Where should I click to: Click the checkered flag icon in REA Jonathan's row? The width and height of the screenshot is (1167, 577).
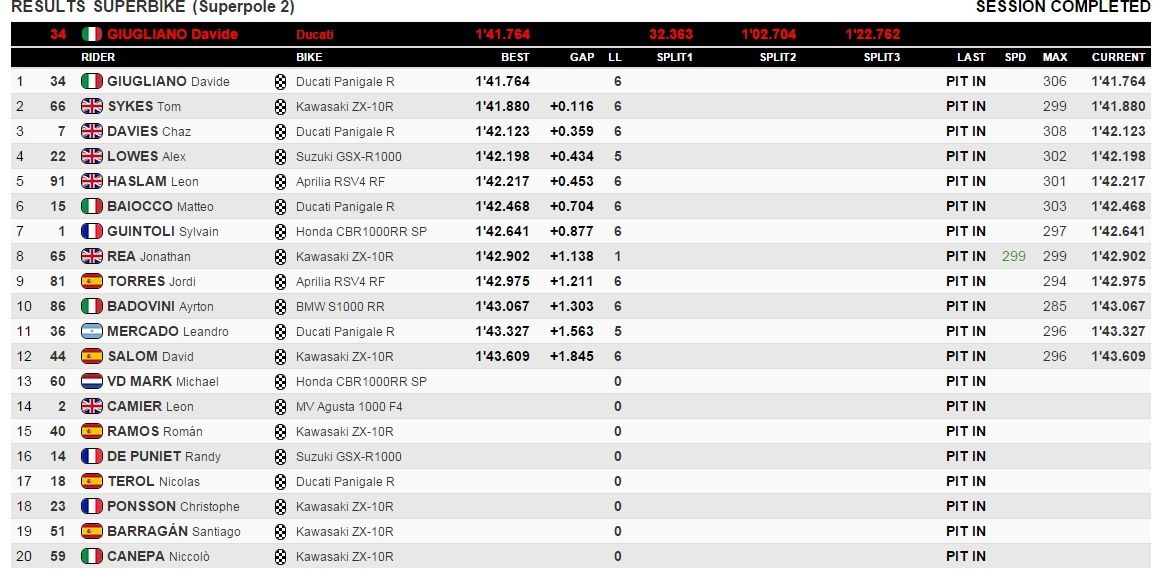tap(281, 257)
